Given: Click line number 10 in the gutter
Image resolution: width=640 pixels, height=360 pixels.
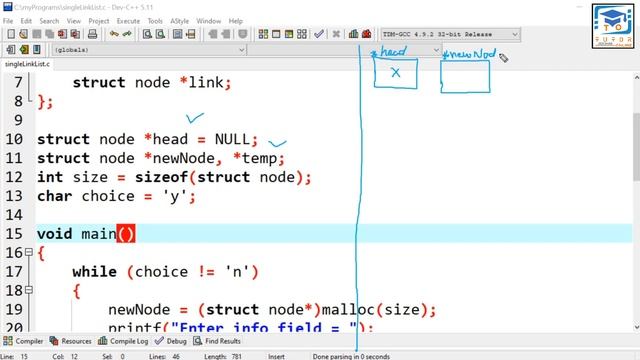Looking at the screenshot, I should (14, 139).
